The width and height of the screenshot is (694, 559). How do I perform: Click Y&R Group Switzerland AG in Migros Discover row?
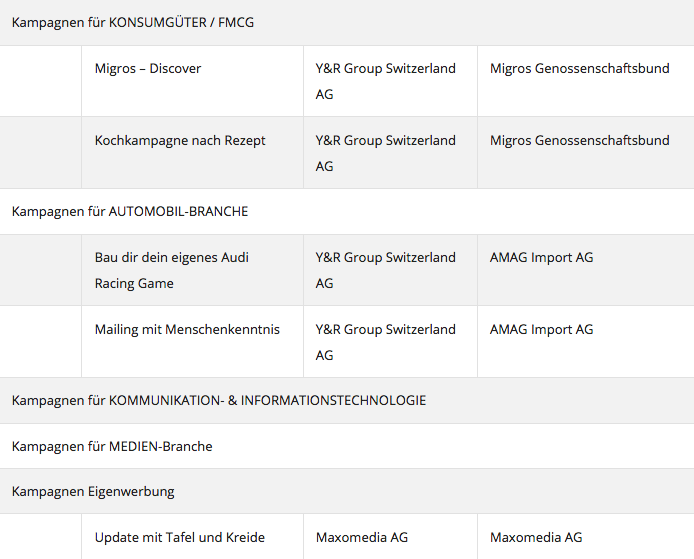click(386, 81)
